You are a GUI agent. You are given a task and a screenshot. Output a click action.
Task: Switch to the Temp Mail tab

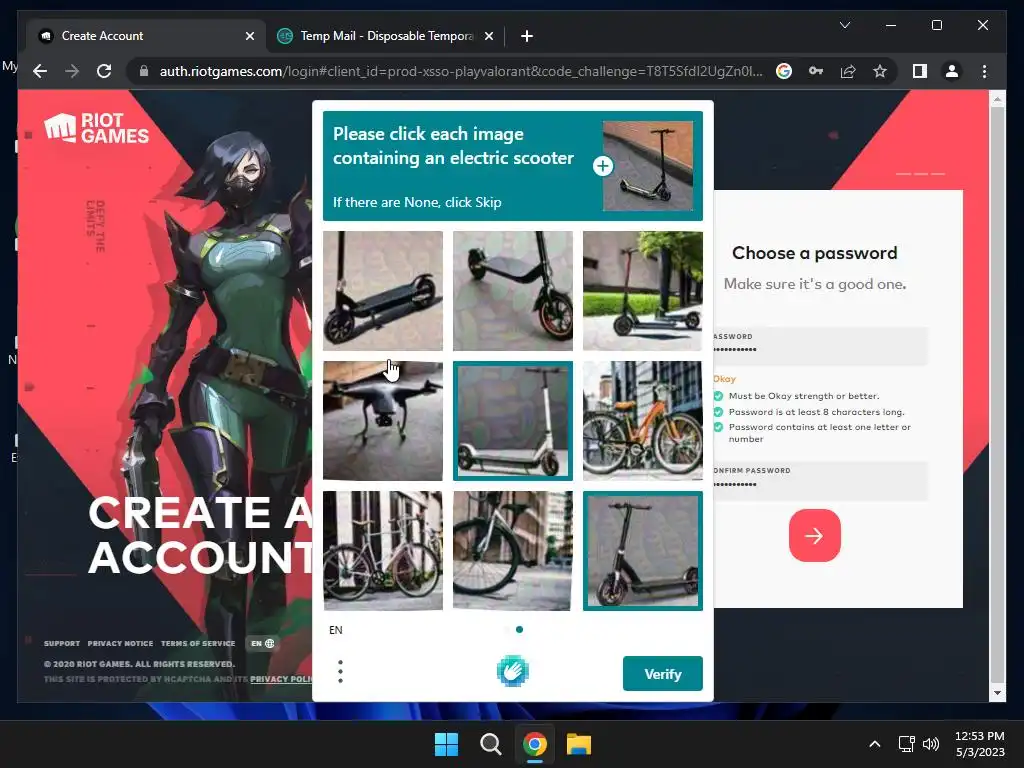pos(385,36)
